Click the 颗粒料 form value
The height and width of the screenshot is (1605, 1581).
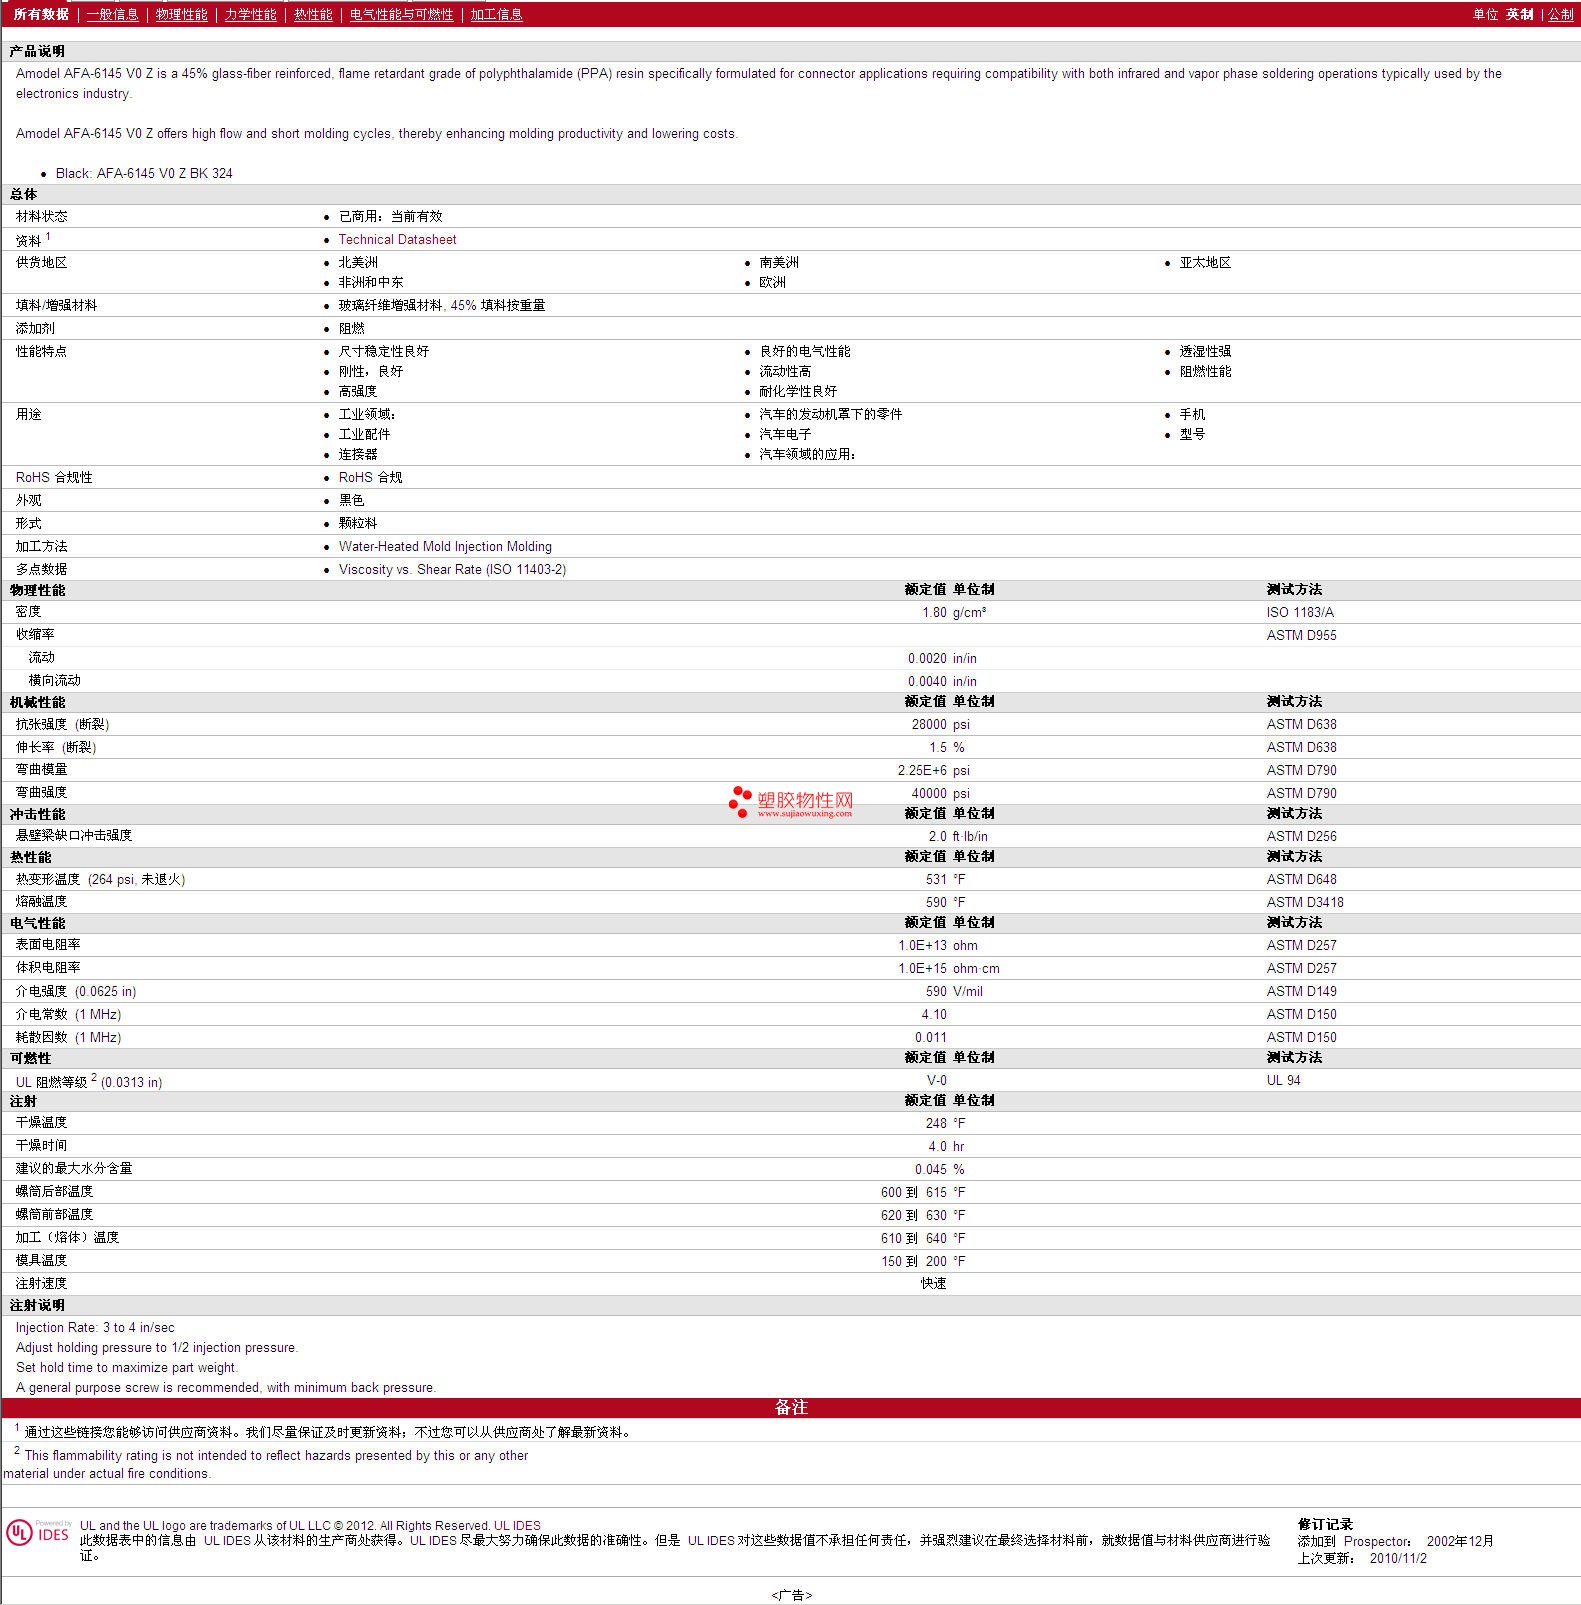click(358, 524)
